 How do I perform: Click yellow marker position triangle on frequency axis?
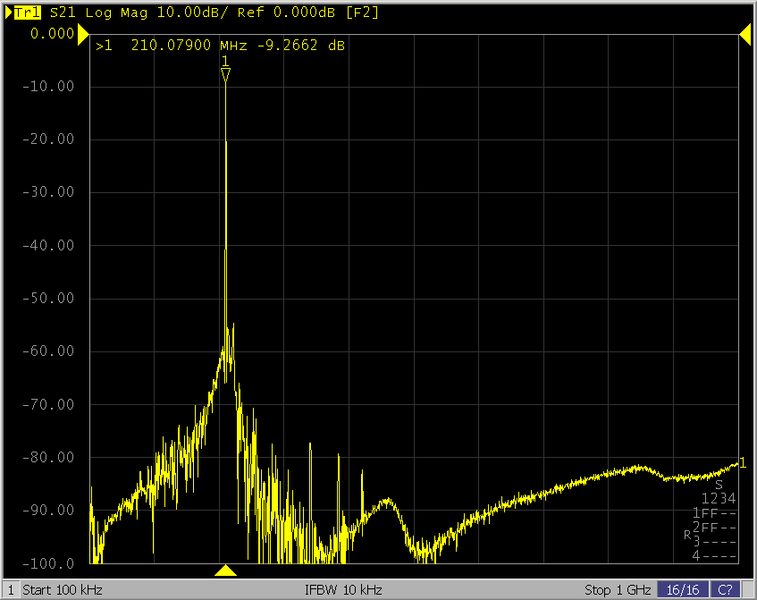[226, 571]
